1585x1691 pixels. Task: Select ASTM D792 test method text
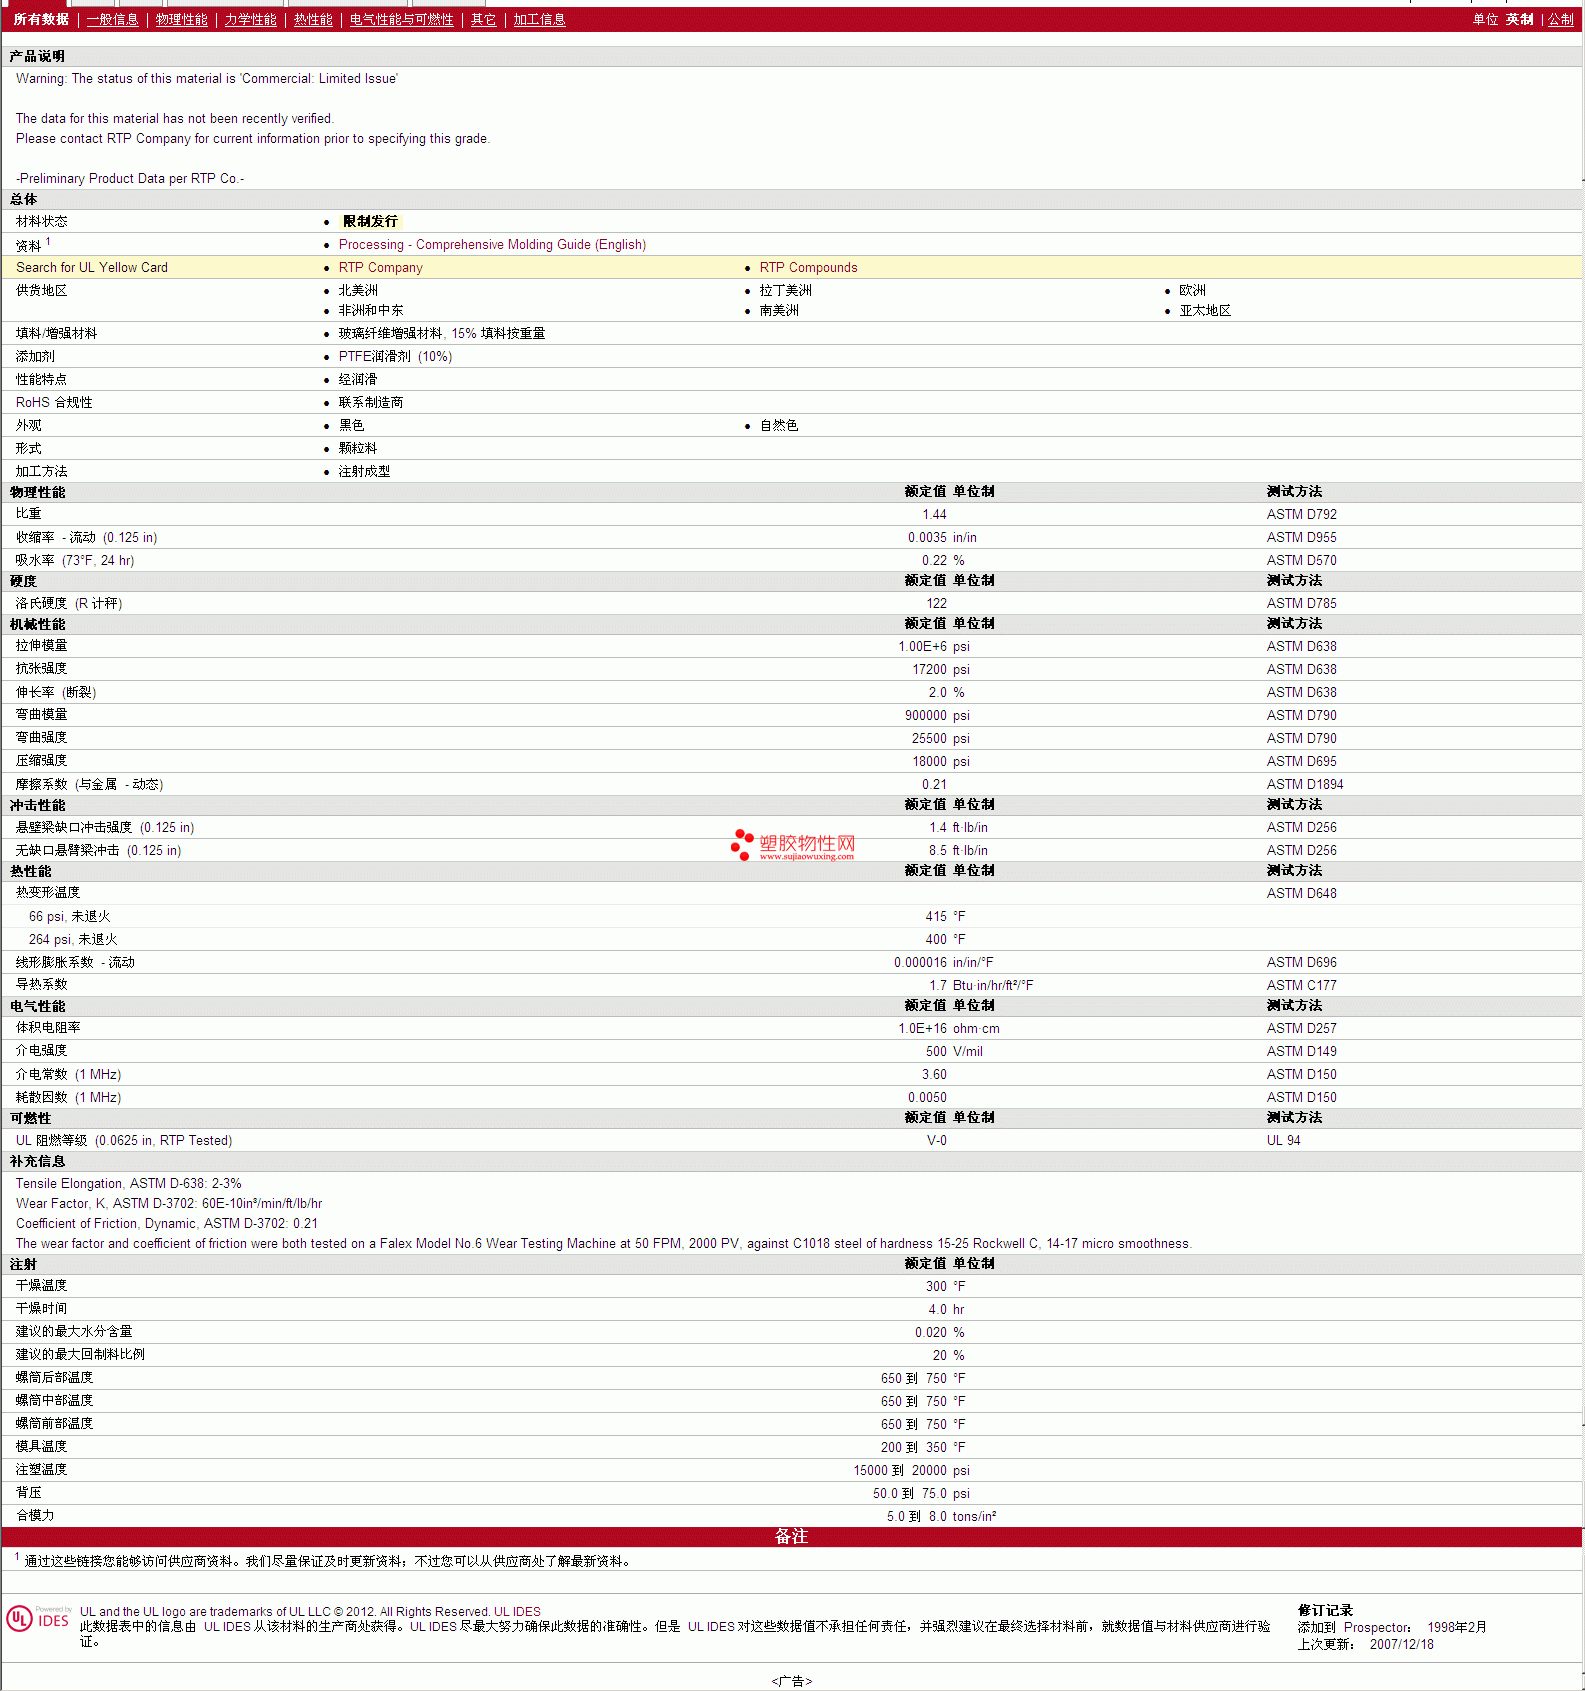click(x=1301, y=514)
